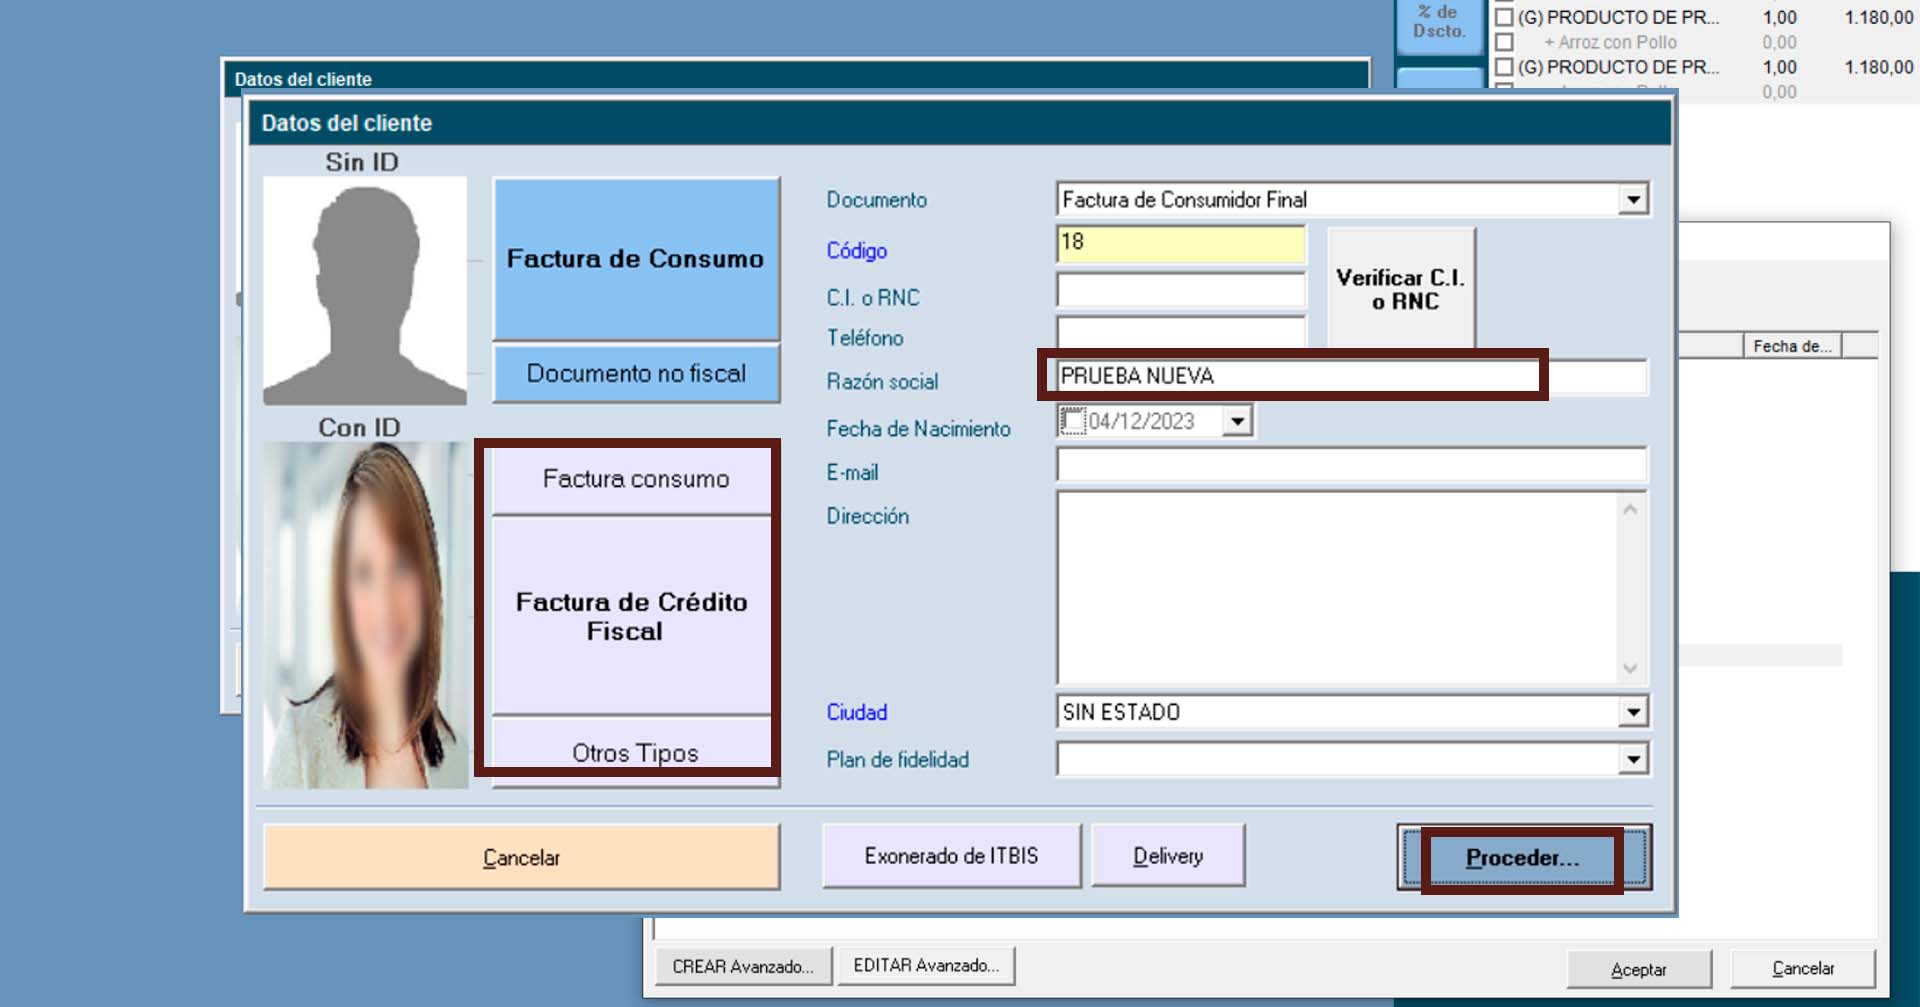Open the birth date picker arrow

coord(1237,421)
